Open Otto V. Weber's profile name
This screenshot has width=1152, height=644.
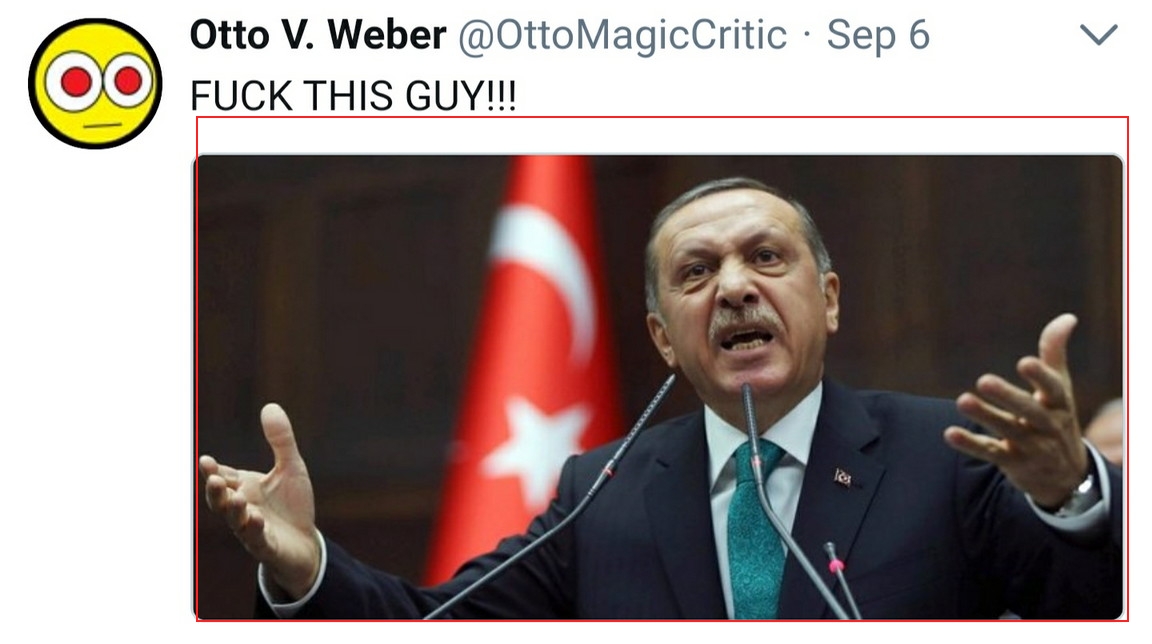317,35
